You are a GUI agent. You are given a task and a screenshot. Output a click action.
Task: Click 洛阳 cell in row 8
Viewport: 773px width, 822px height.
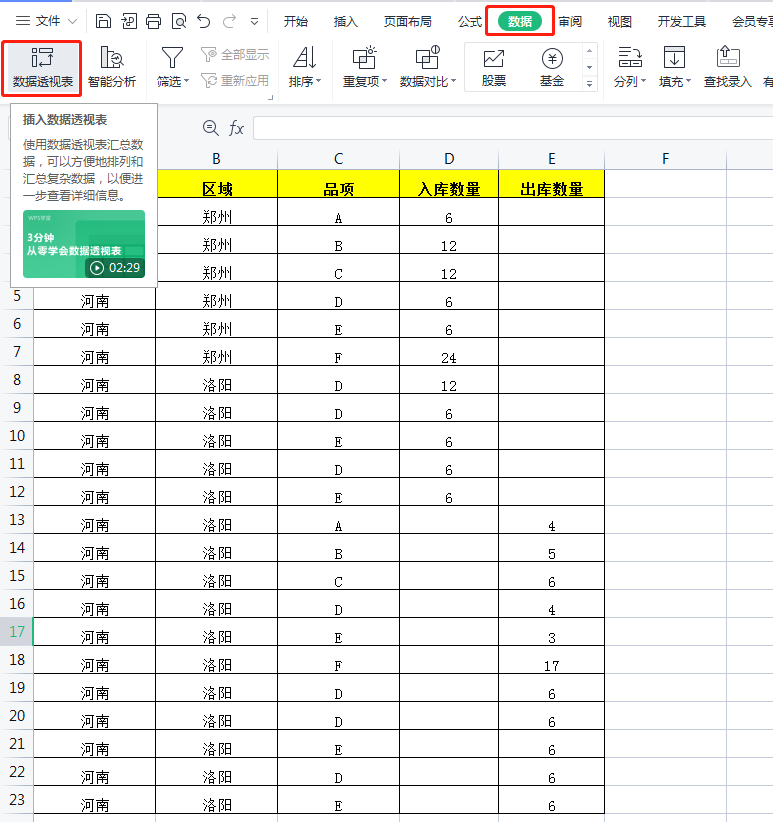[x=216, y=380]
